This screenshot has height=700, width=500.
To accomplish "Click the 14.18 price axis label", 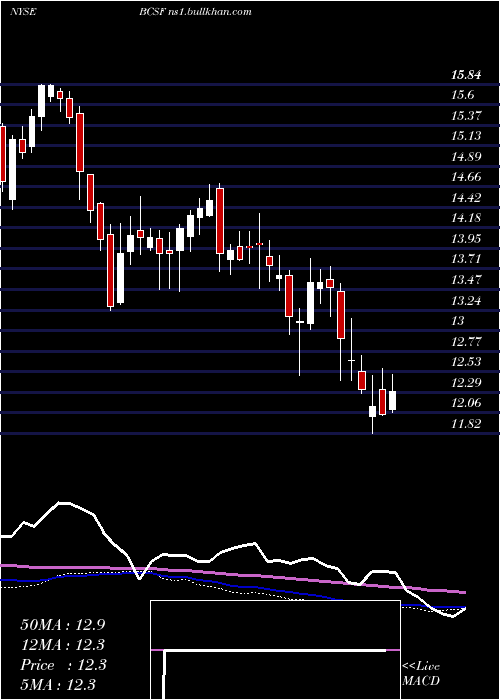I will (x=466, y=218).
